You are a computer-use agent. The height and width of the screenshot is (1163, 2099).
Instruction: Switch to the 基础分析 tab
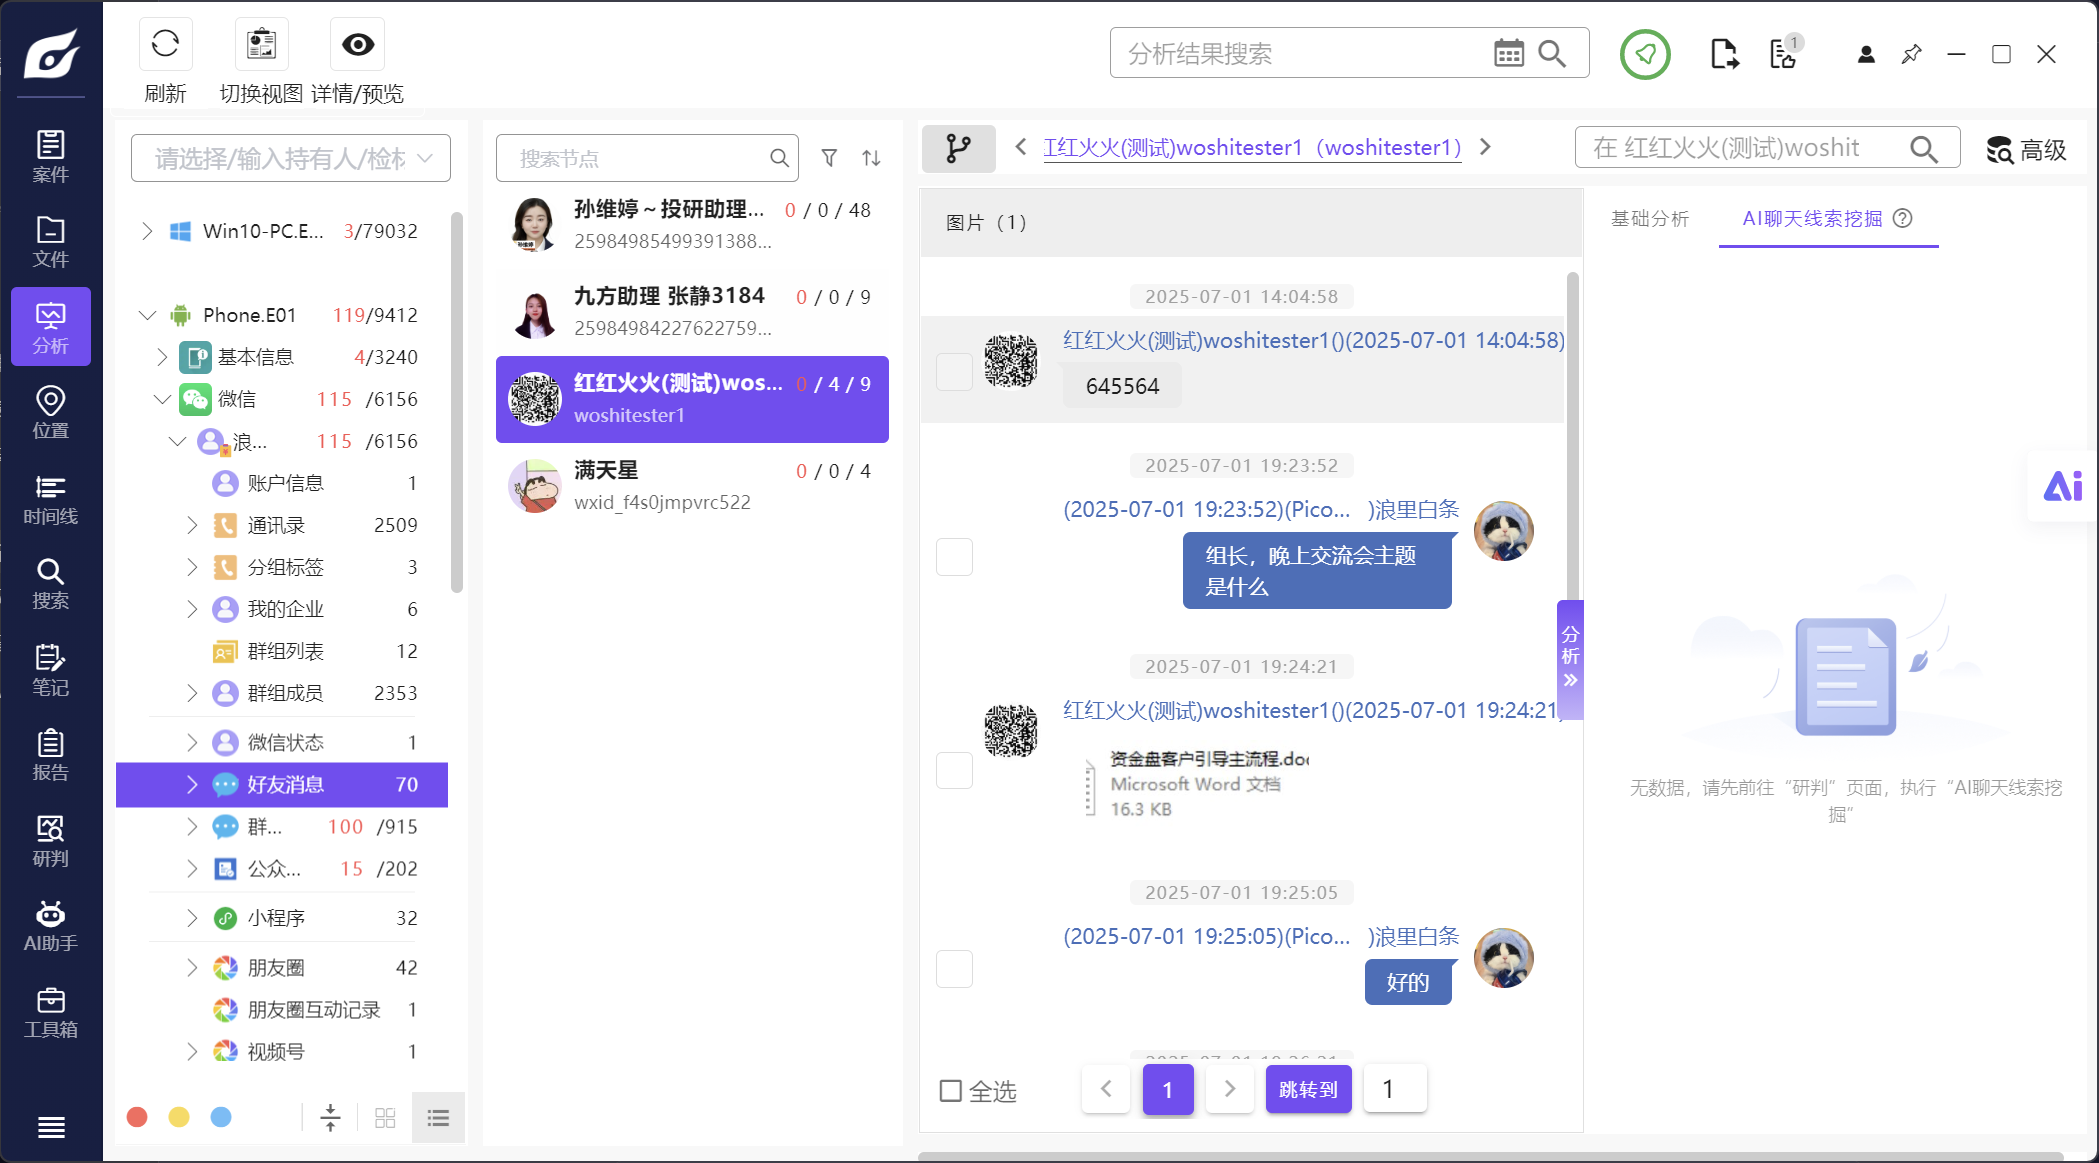(x=1649, y=219)
